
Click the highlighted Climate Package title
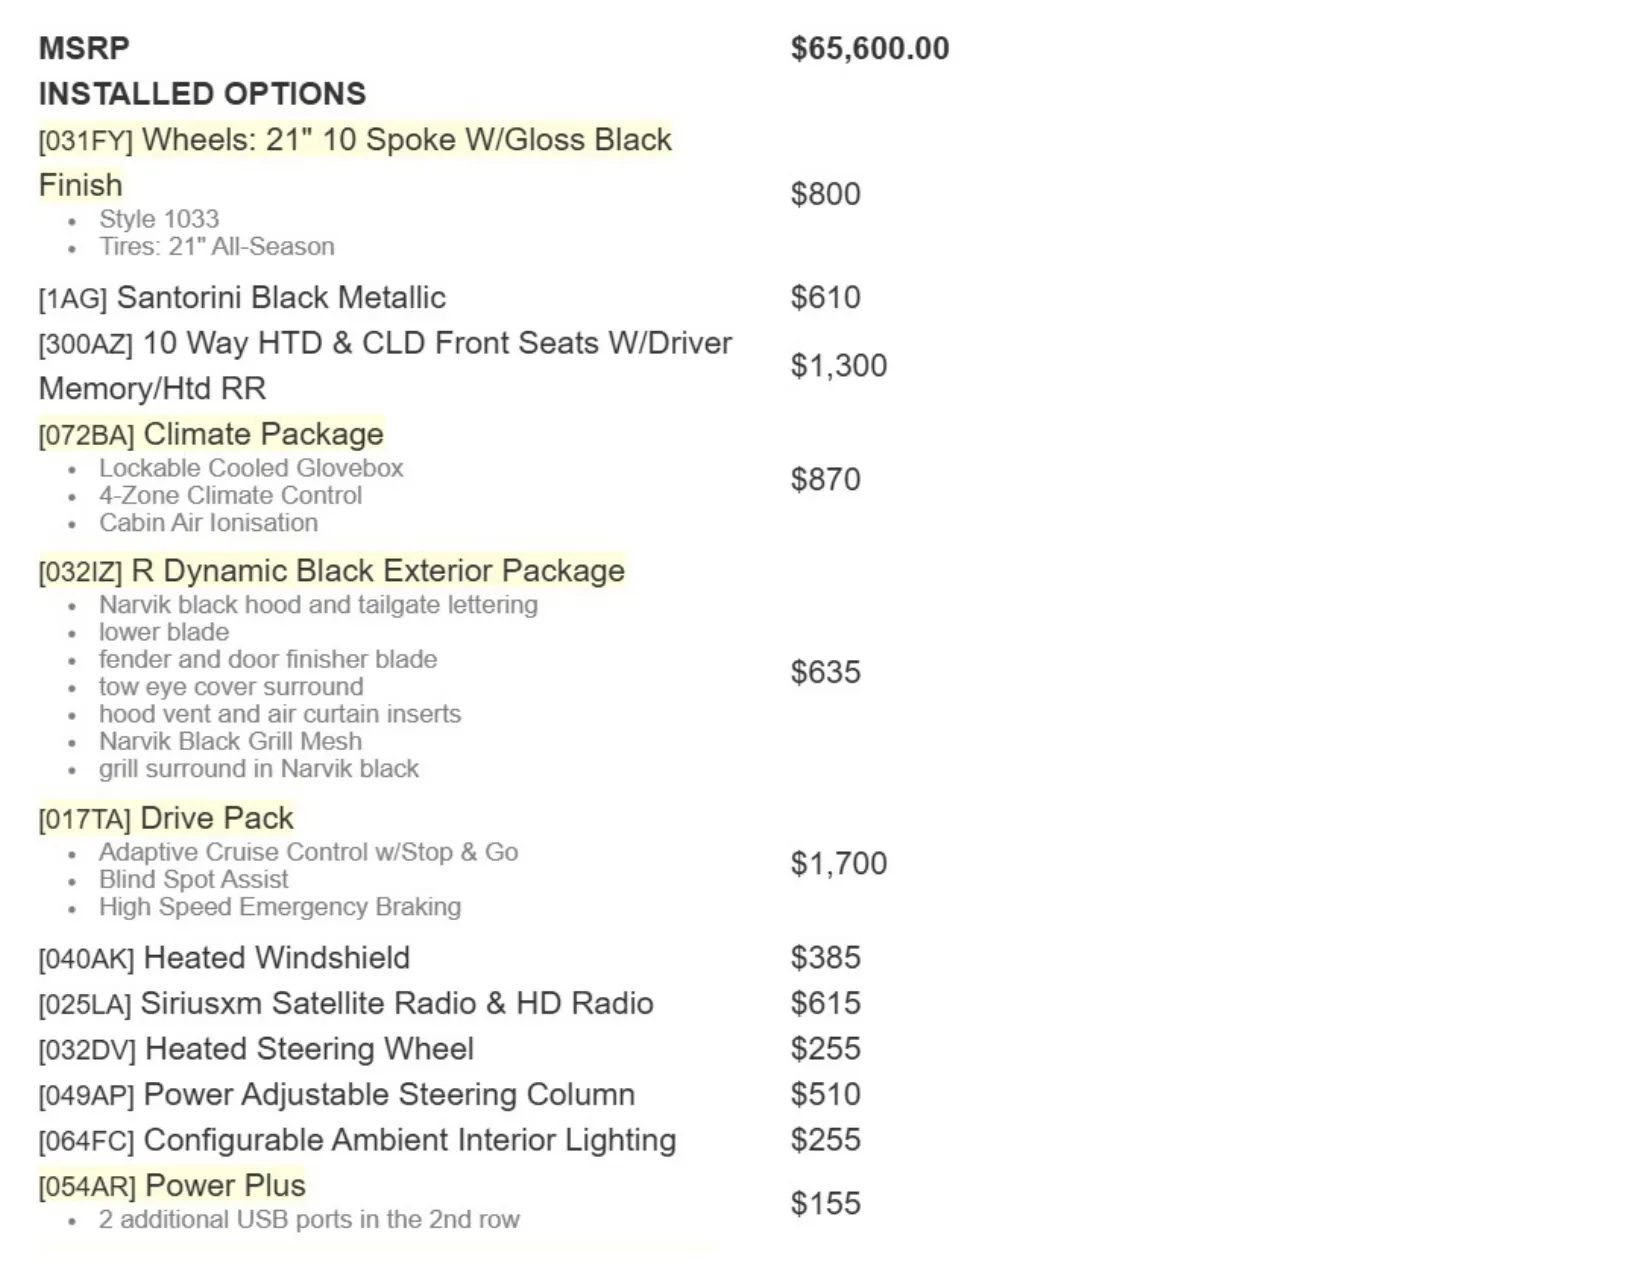pyautogui.click(x=211, y=434)
